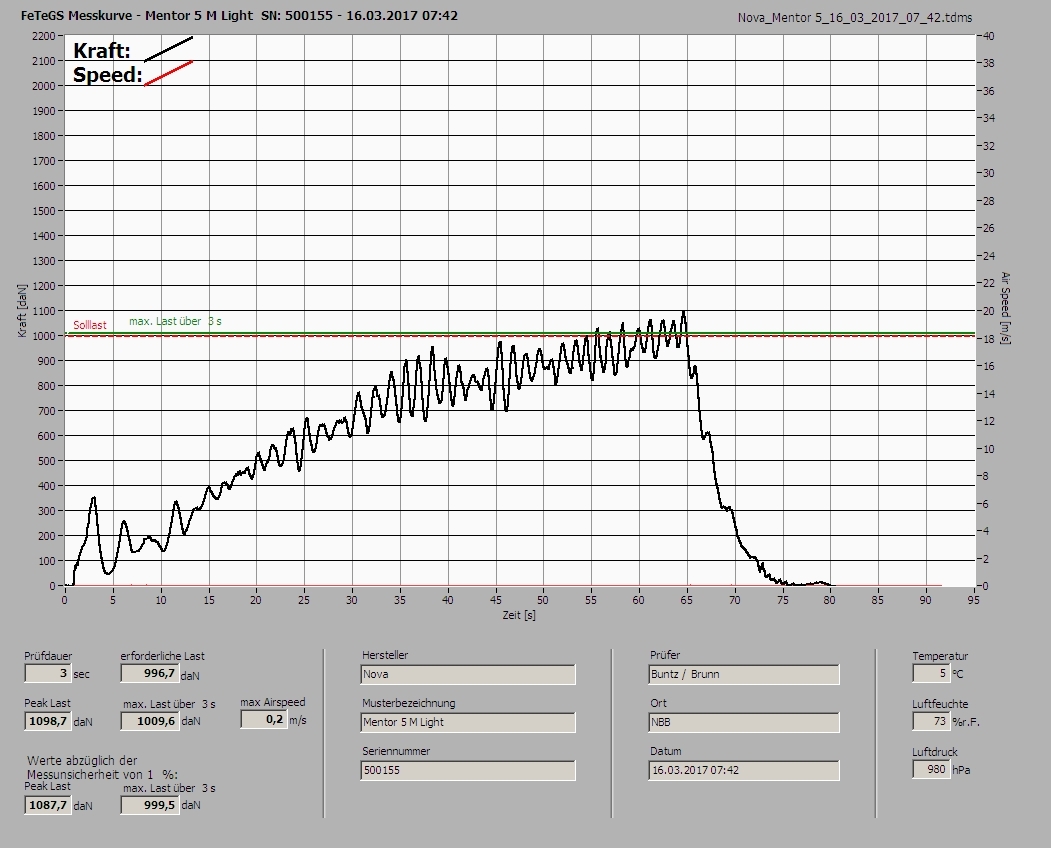Click the Seriennummer field showing 500155
Screen dimensions: 1051x848
[468, 770]
